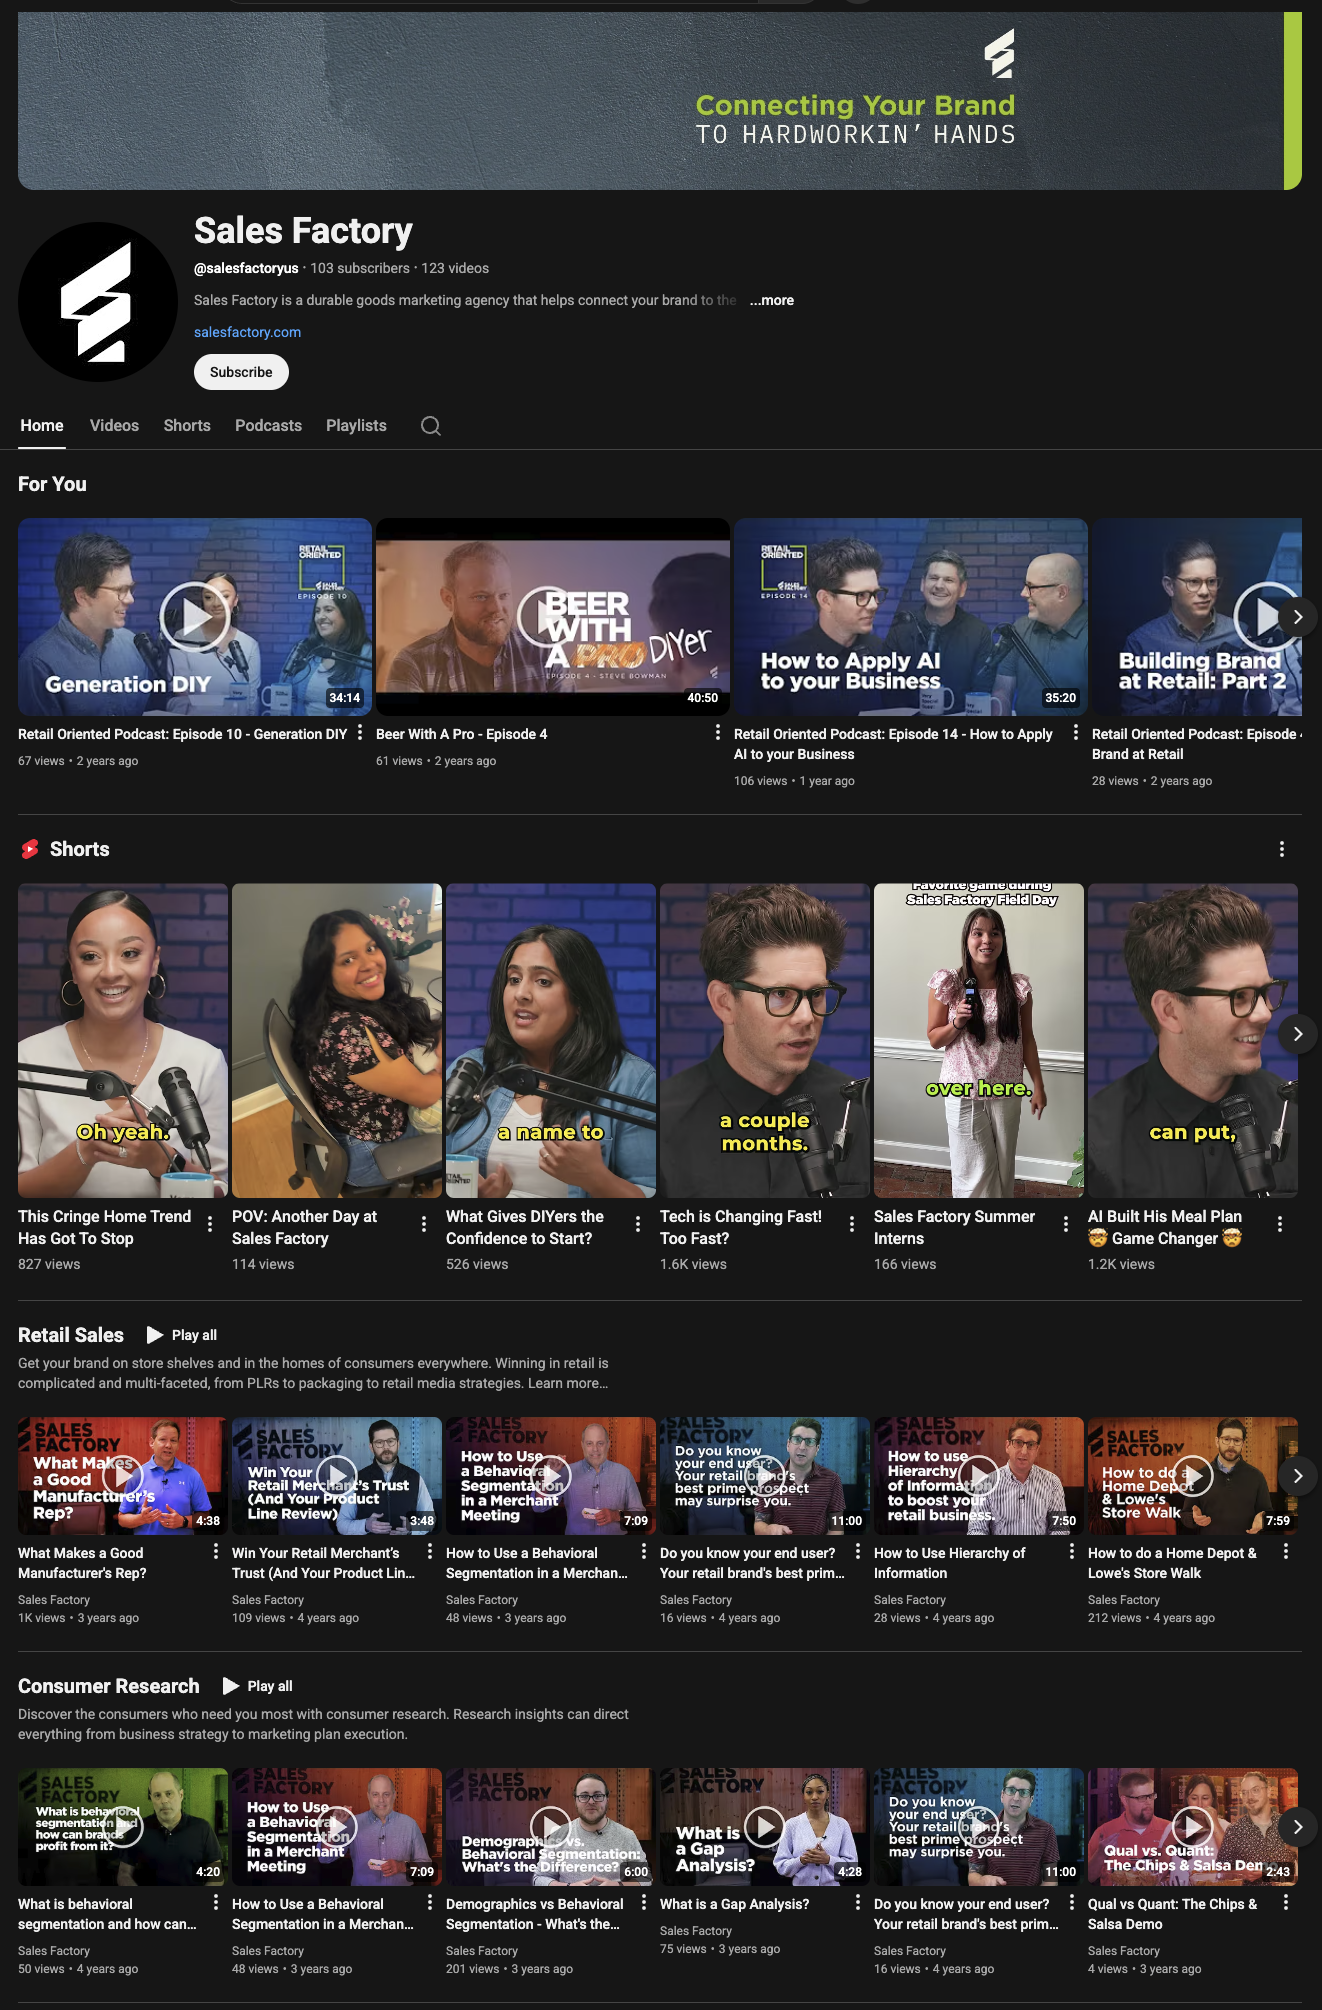Advance Shorts shelf with right arrow
1322x2010 pixels.
coord(1298,1033)
